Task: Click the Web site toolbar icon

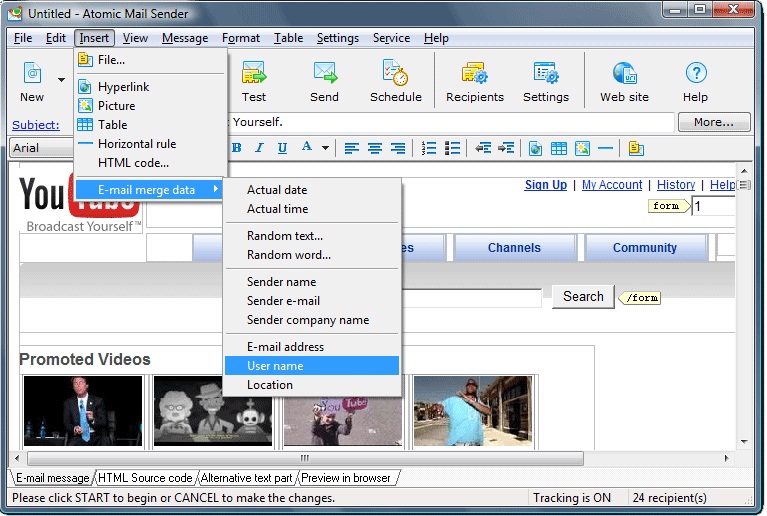Action: click(x=625, y=73)
